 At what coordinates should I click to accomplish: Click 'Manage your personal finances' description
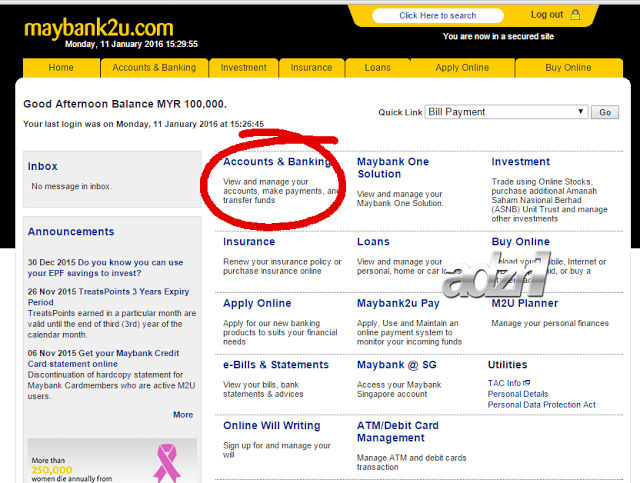pos(550,323)
